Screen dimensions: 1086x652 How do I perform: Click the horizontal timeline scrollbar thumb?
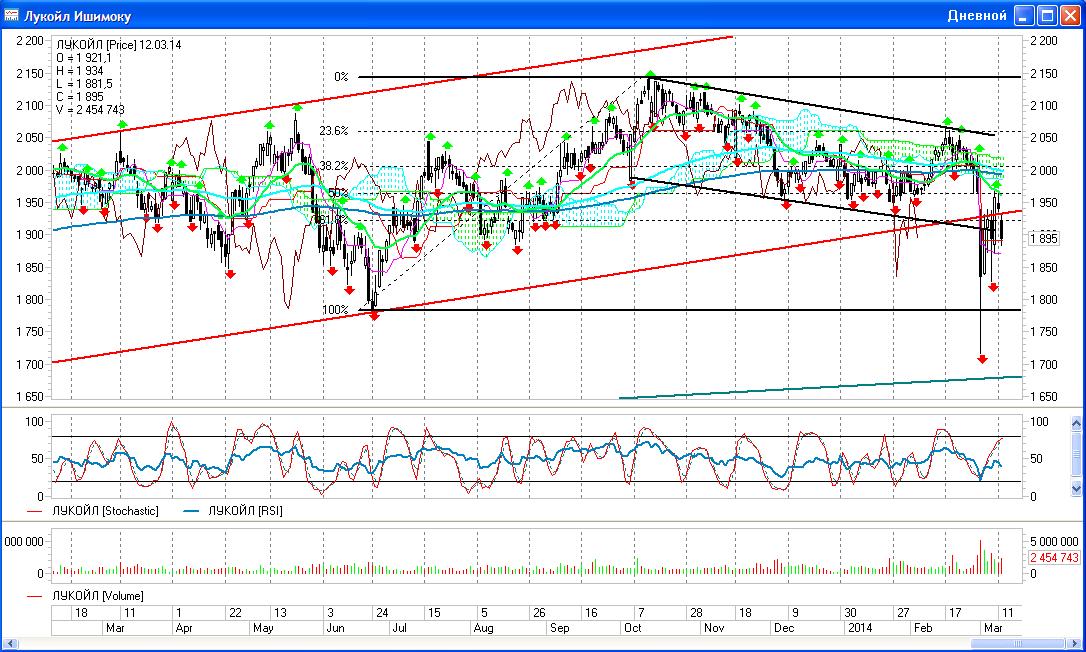point(1017,644)
